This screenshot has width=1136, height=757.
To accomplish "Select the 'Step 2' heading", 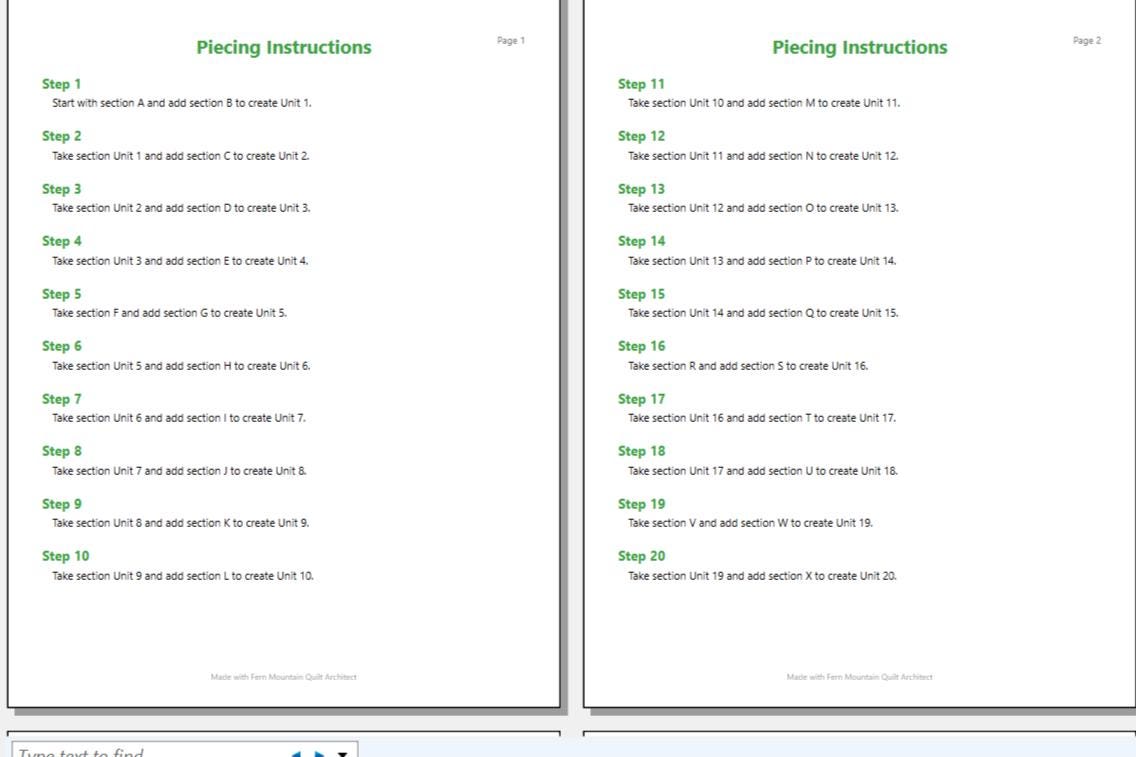I will pos(62,136).
